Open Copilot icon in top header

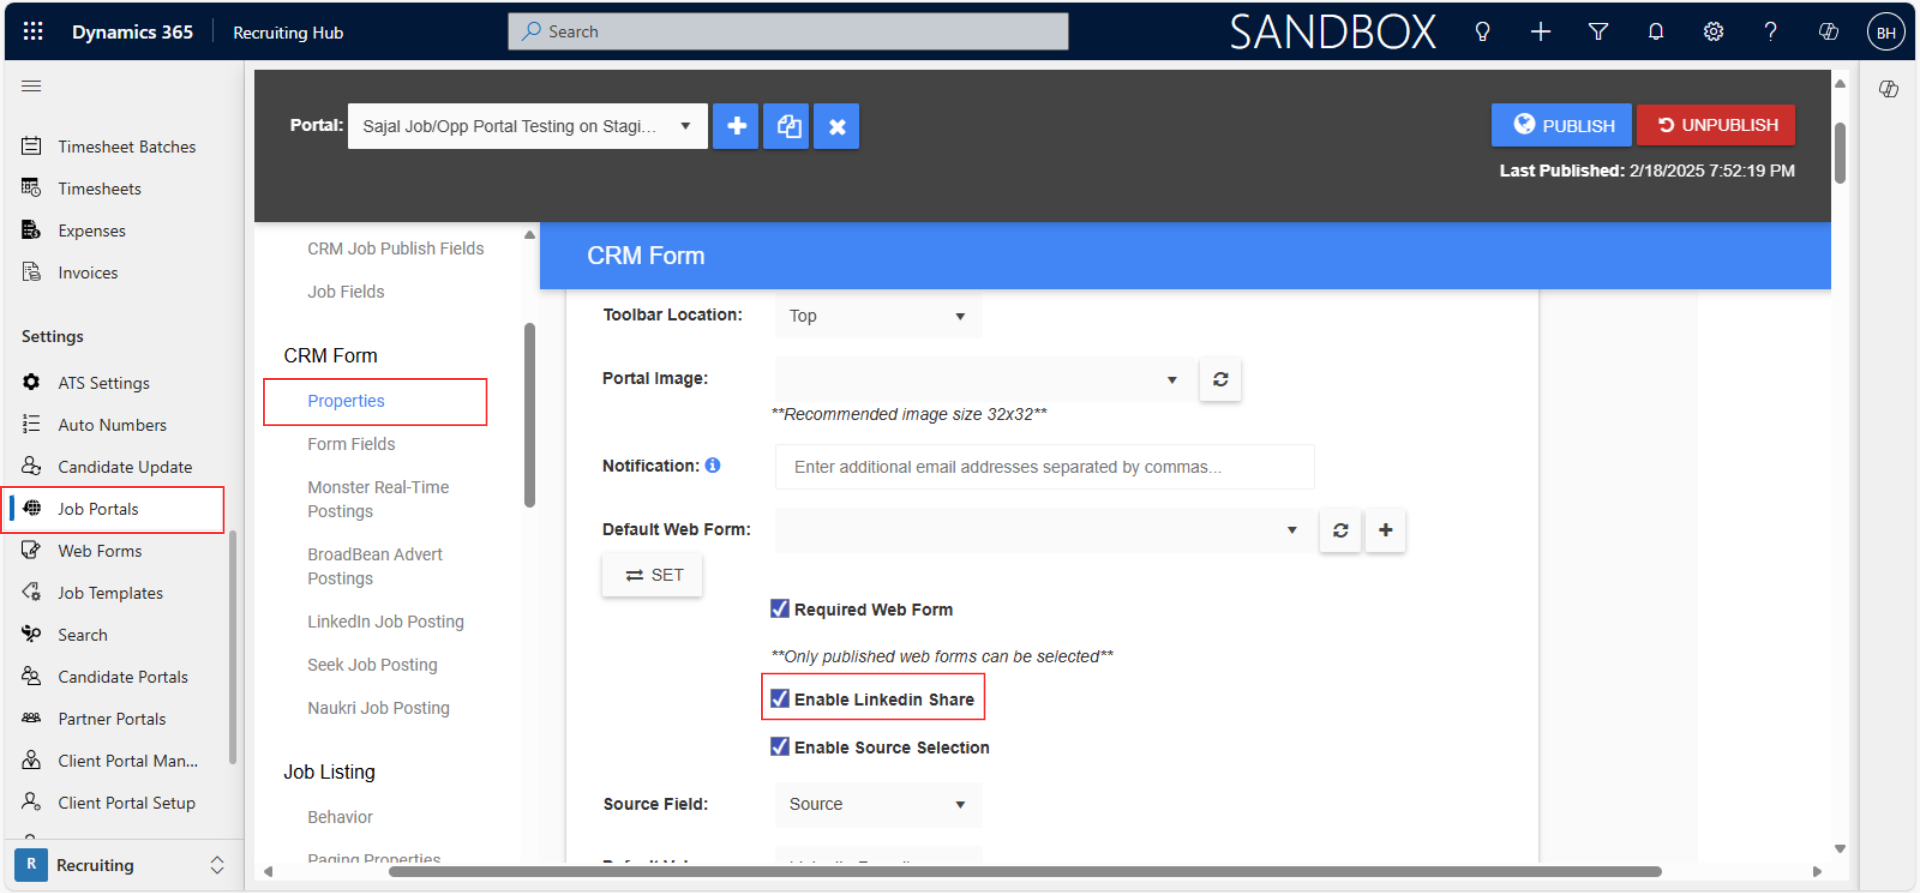(1828, 32)
